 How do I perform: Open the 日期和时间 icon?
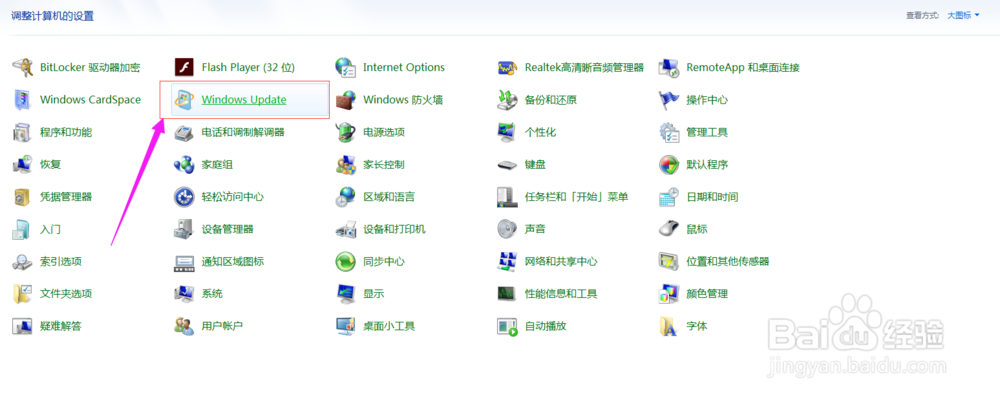point(669,197)
